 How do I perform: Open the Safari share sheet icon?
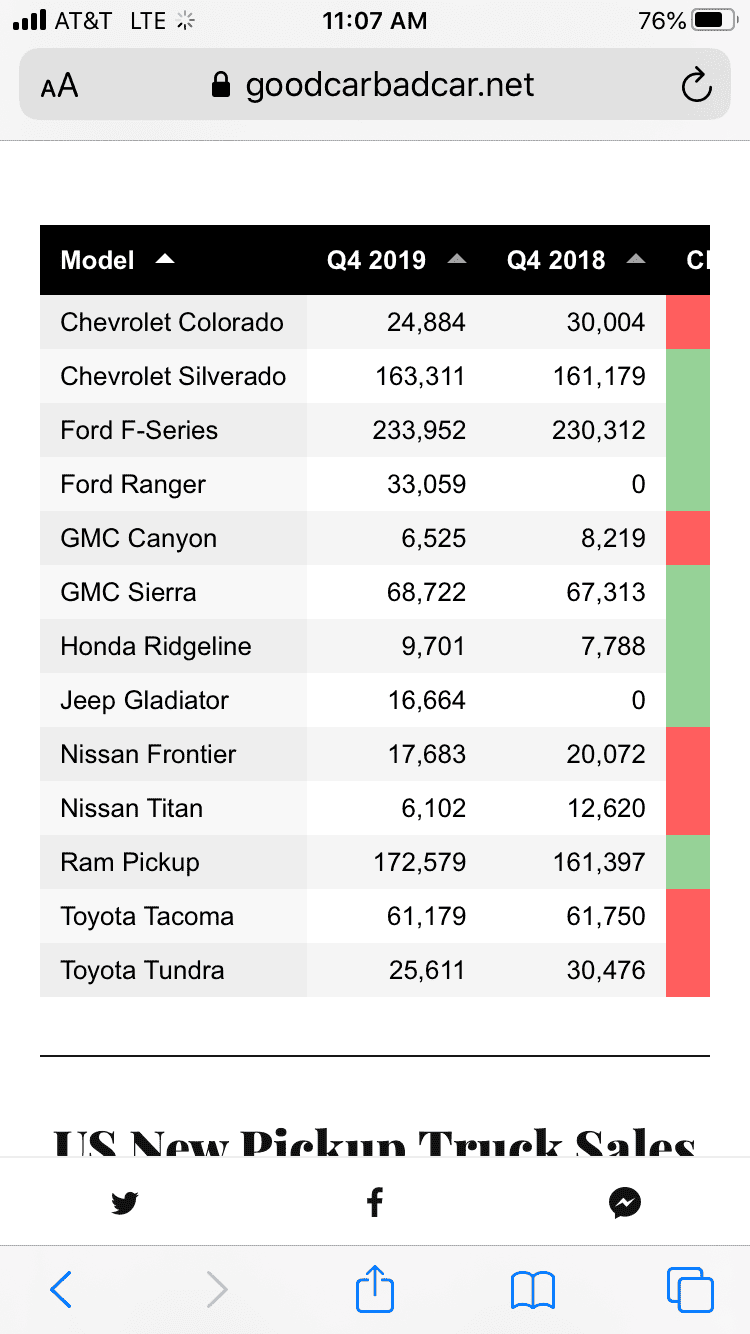(x=375, y=1288)
